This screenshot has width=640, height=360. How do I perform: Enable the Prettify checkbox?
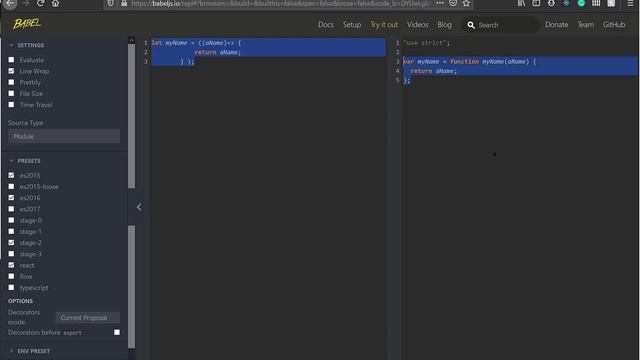[11, 82]
